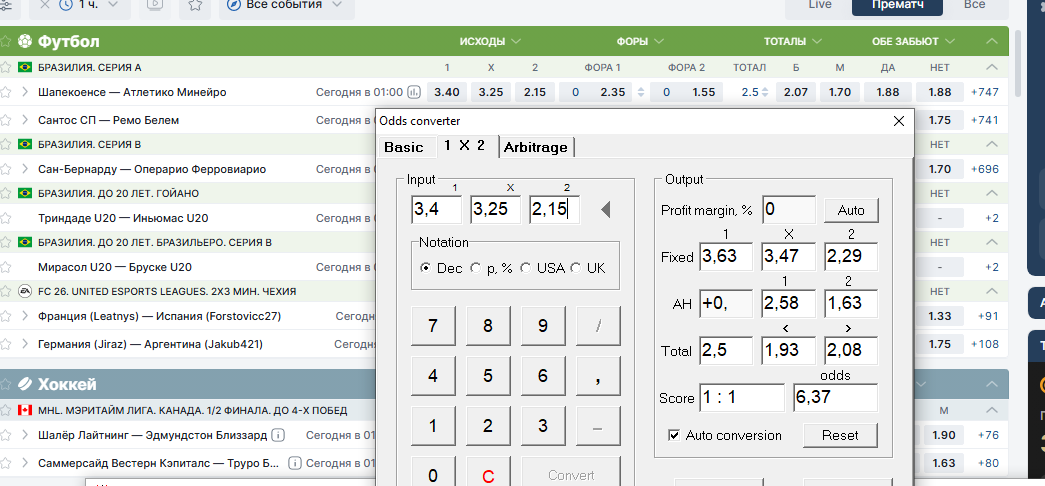
Task: Switch to the Basic tab
Action: pos(404,147)
